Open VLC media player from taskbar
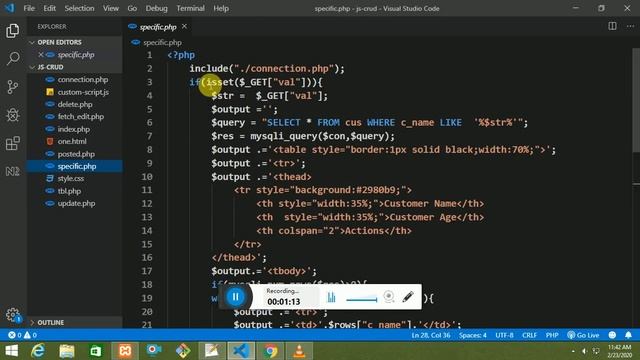Image resolution: width=640 pixels, height=360 pixels. [x=299, y=351]
